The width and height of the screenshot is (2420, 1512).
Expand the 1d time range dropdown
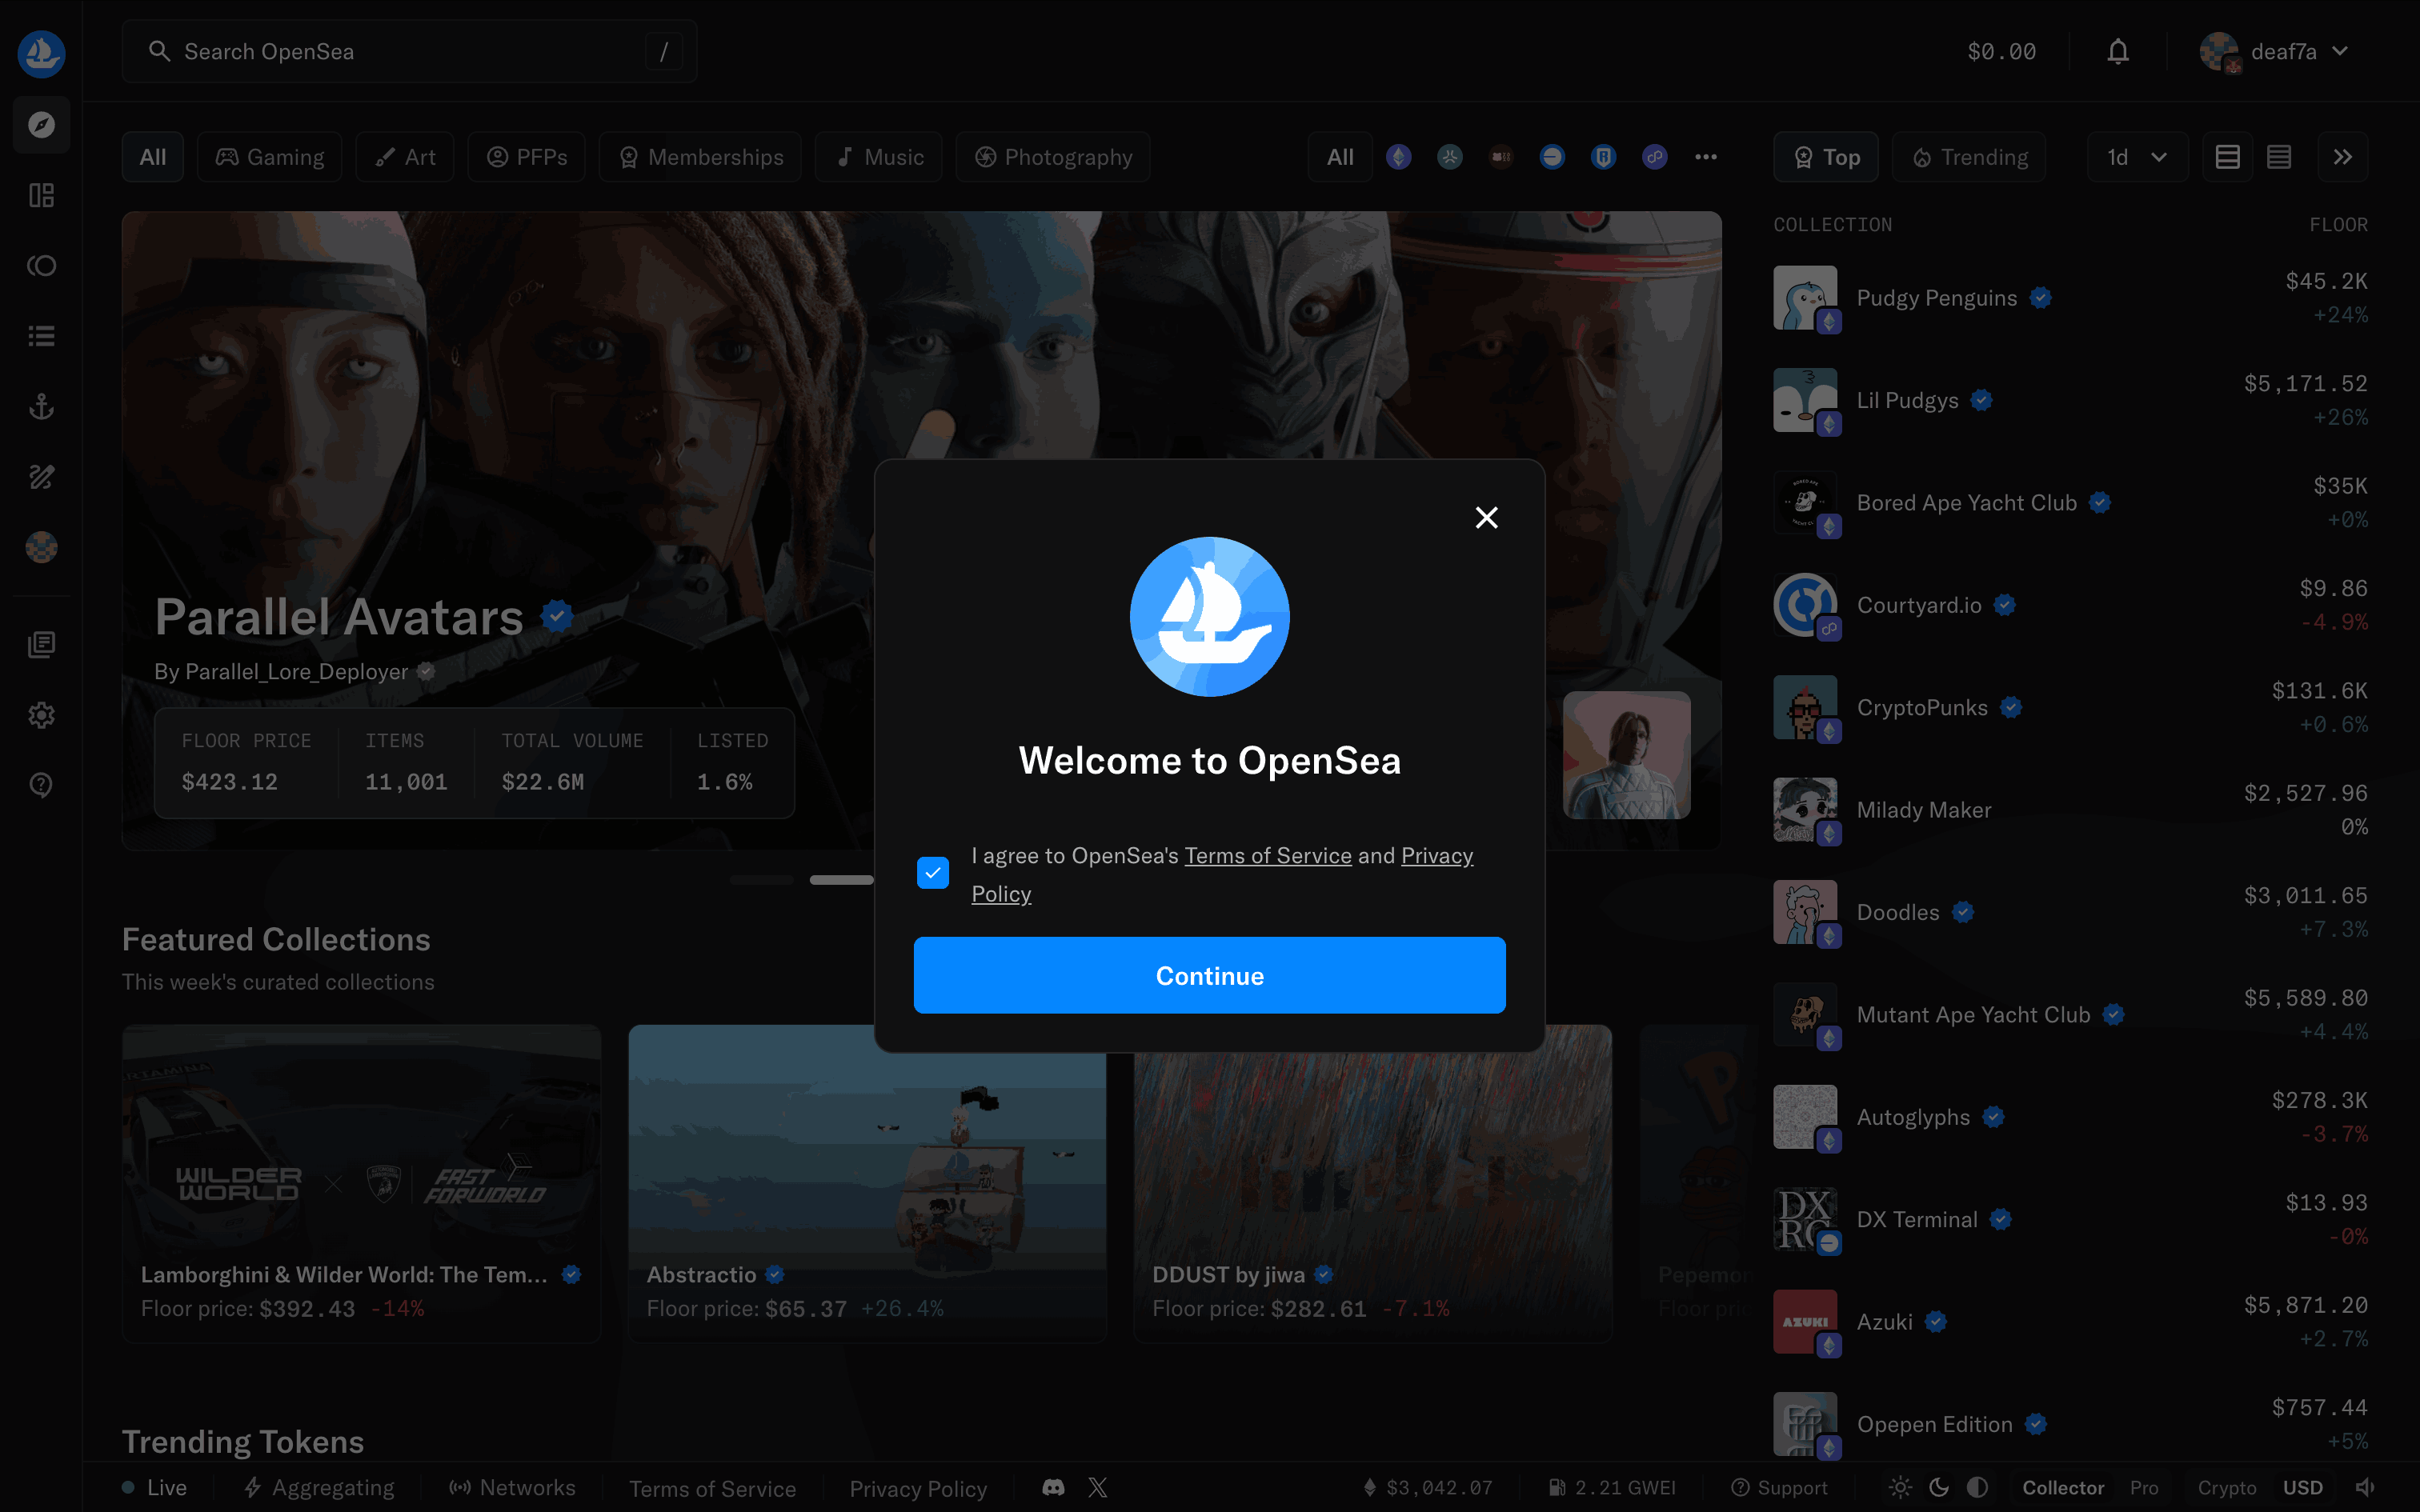click(2136, 157)
